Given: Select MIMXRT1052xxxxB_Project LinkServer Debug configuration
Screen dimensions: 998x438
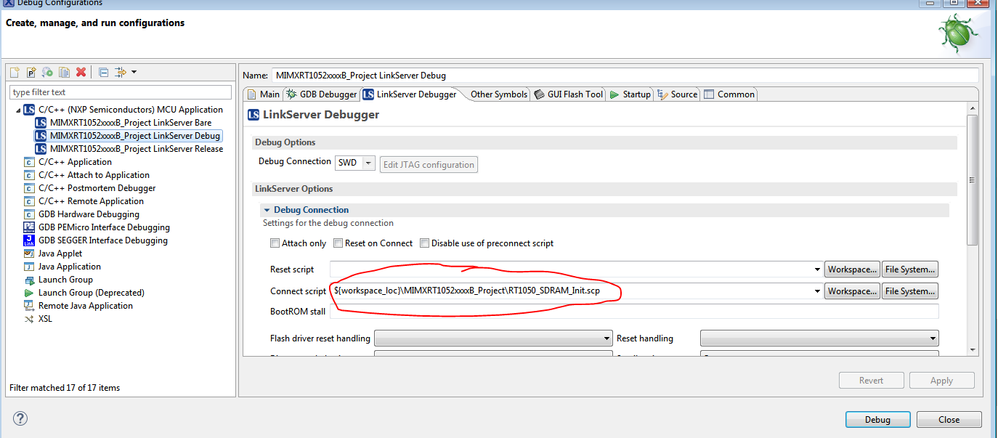Looking at the screenshot, I should point(135,136).
